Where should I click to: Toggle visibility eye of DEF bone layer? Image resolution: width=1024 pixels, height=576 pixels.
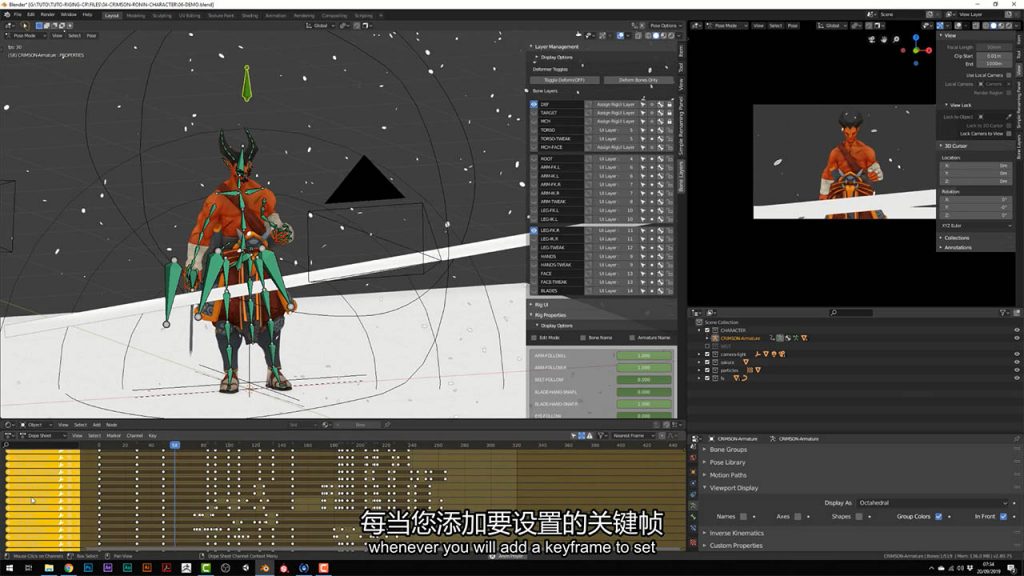[x=534, y=104]
